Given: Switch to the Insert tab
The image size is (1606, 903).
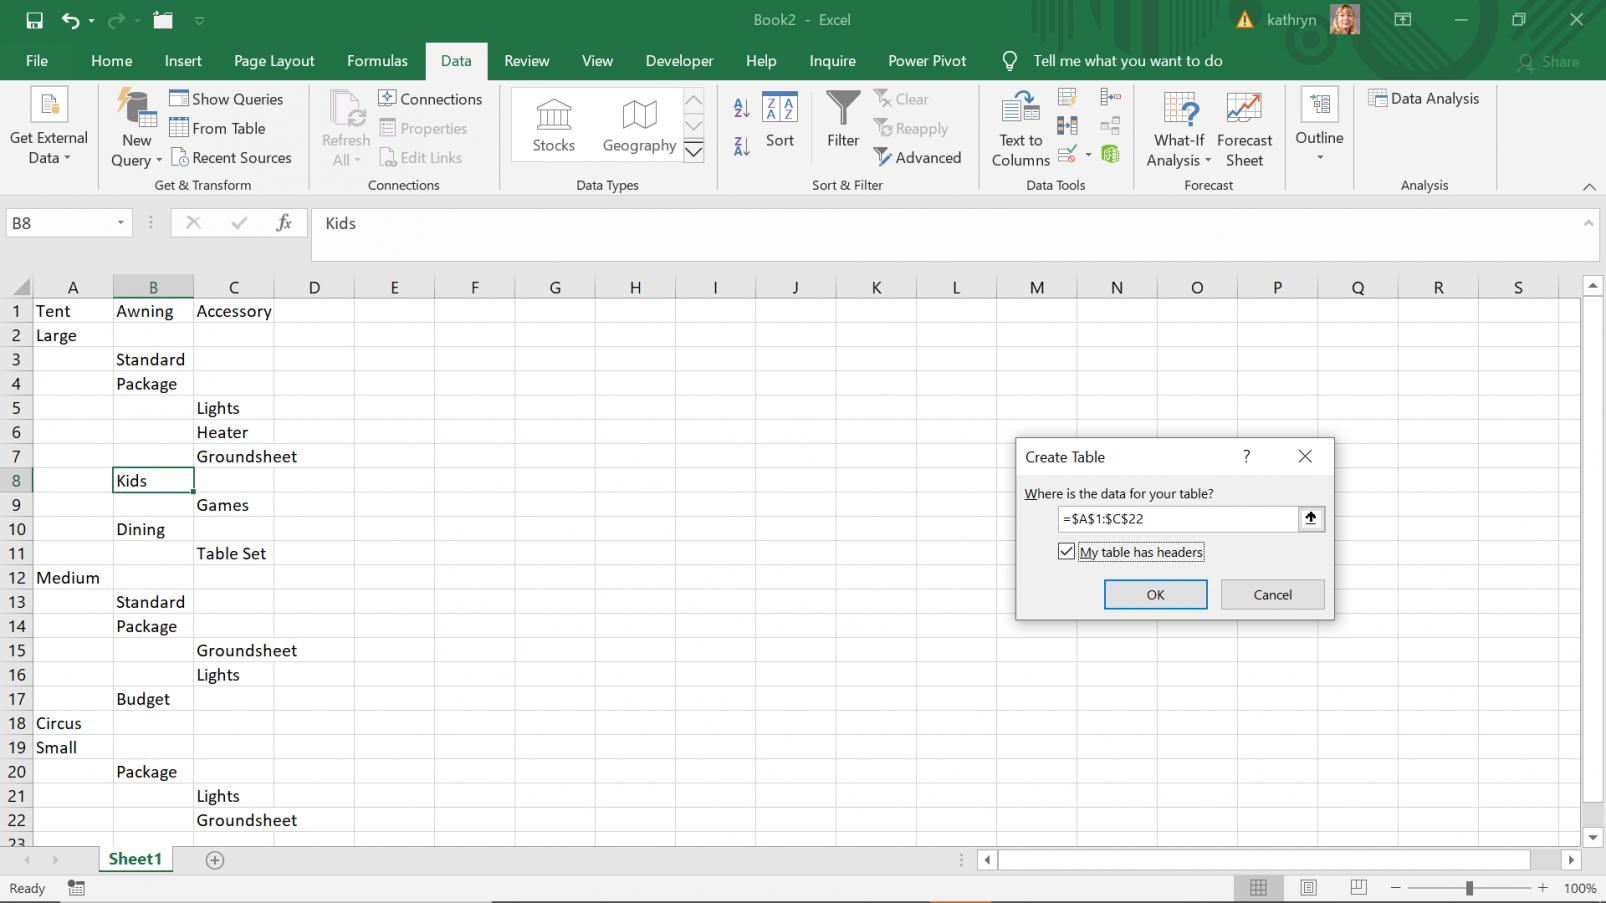Looking at the screenshot, I should tap(183, 61).
